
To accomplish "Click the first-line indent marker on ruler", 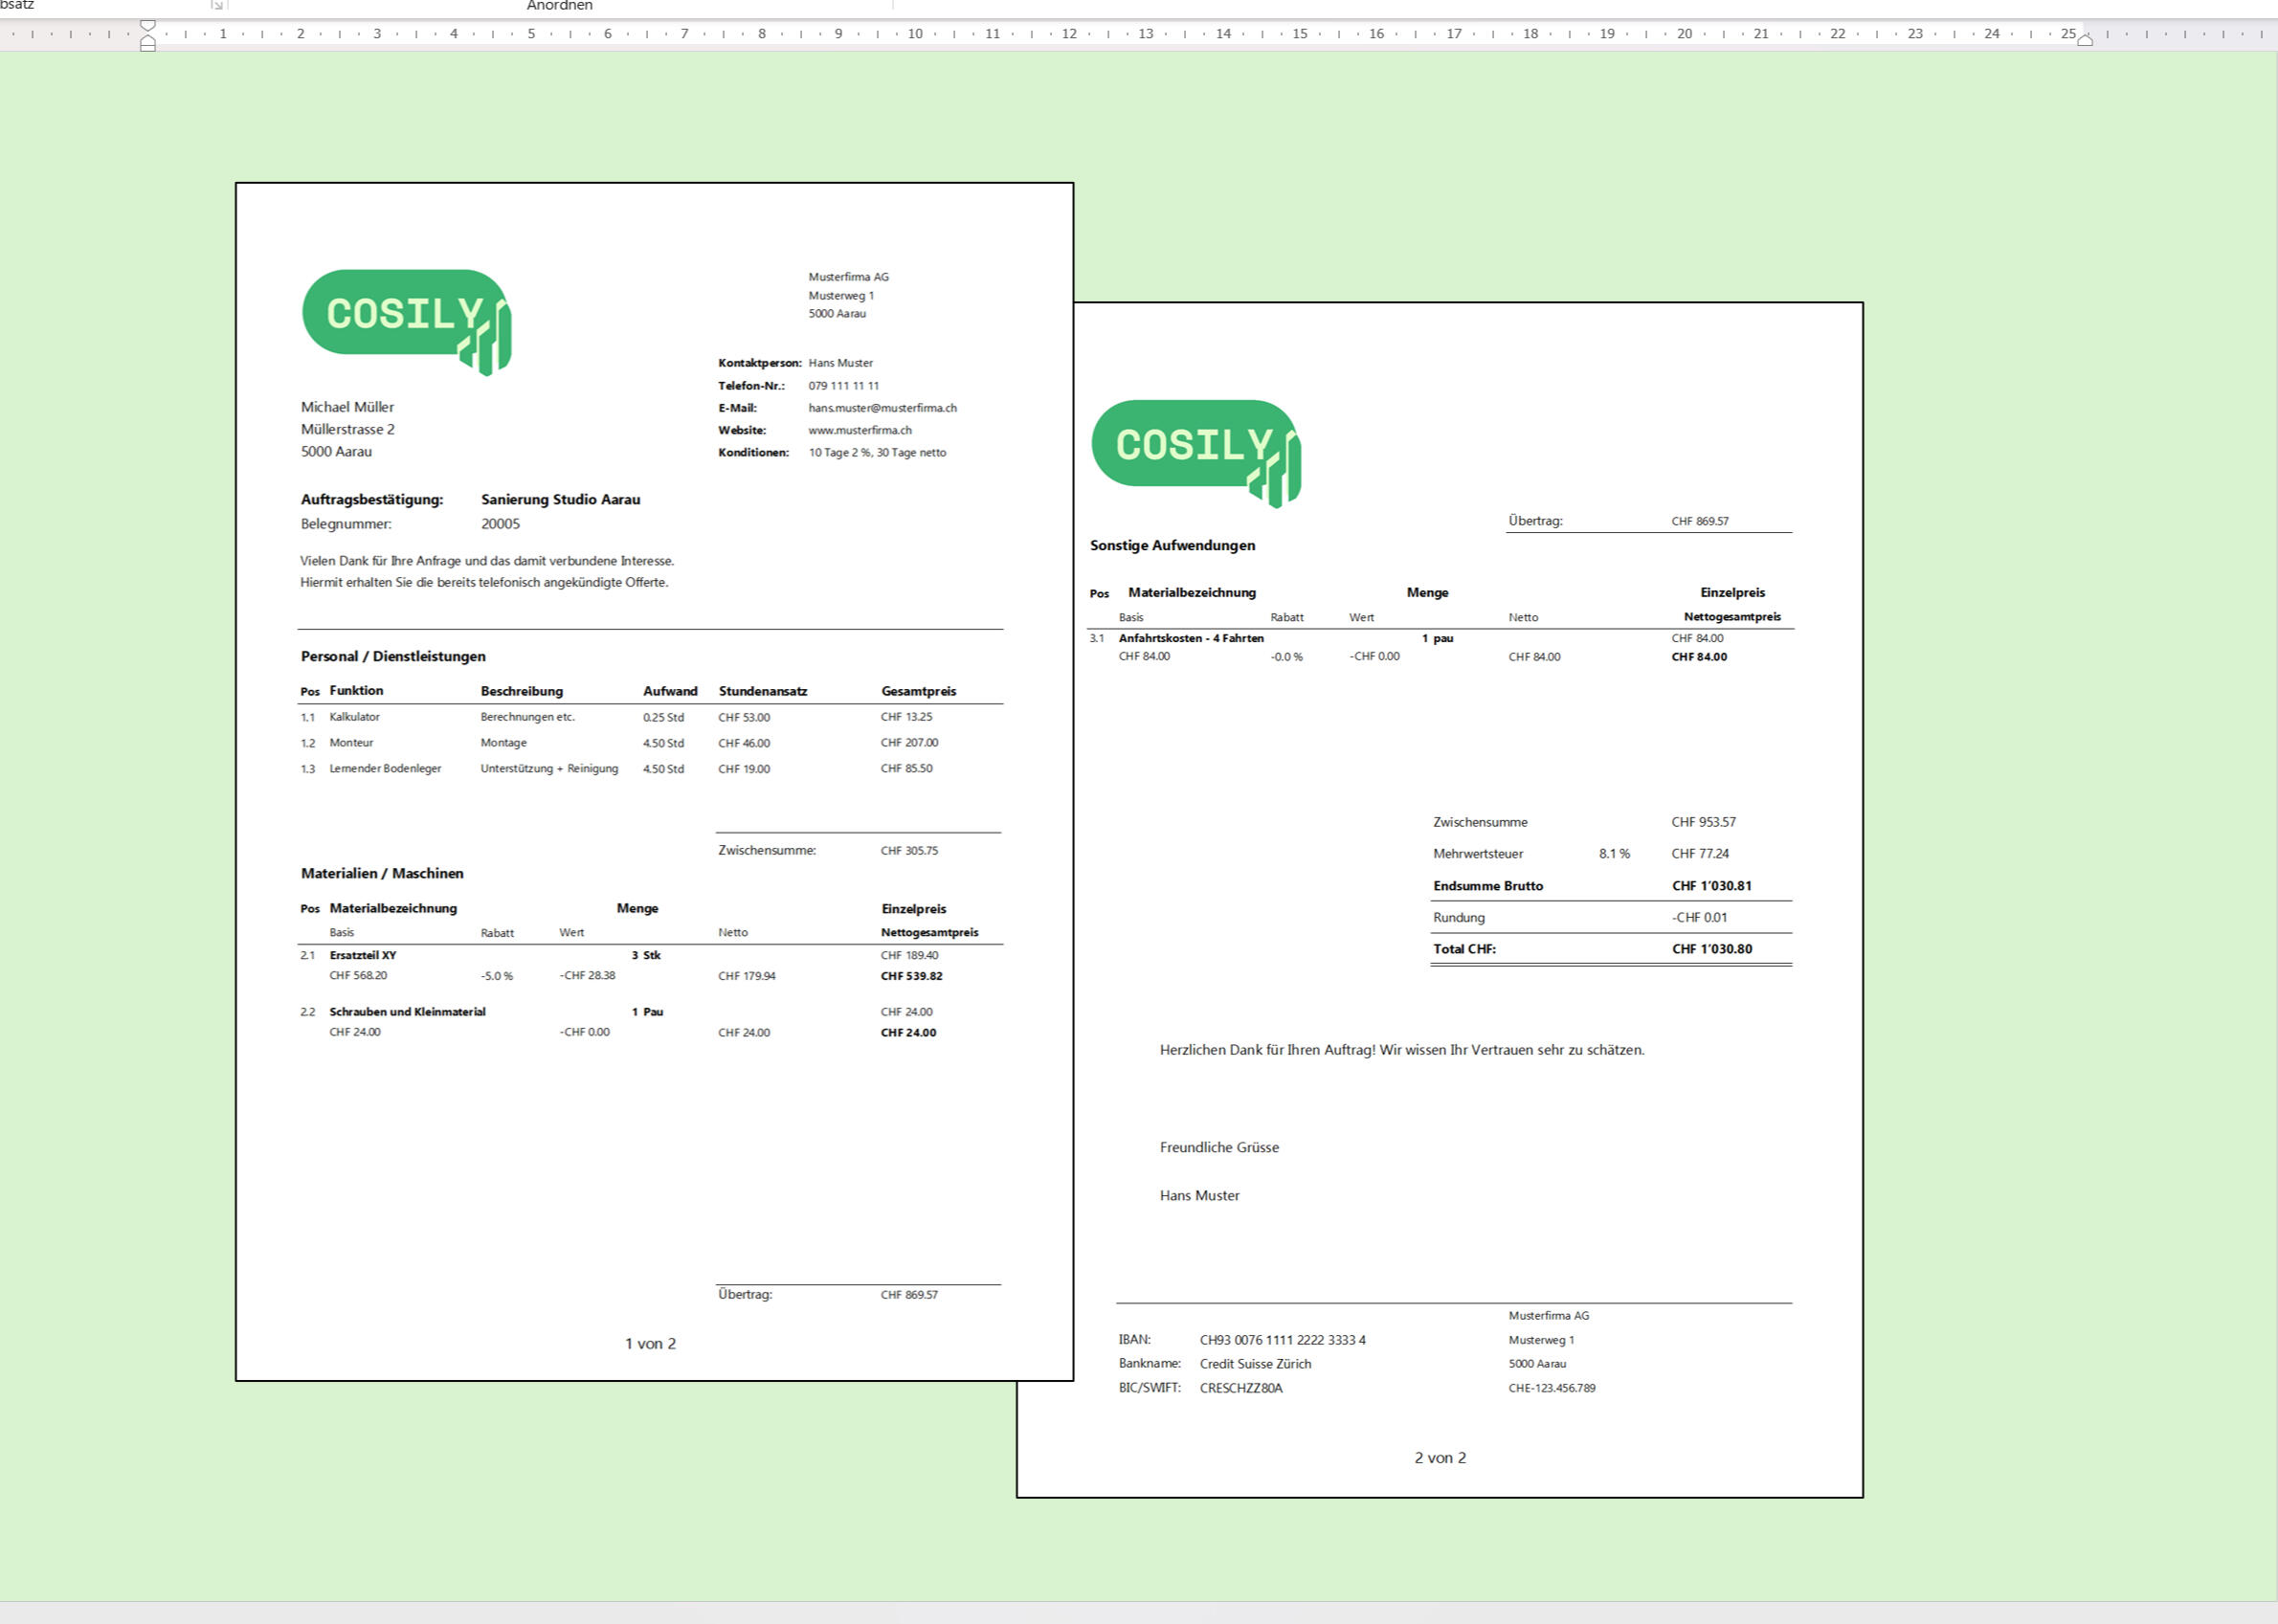I will [148, 25].
